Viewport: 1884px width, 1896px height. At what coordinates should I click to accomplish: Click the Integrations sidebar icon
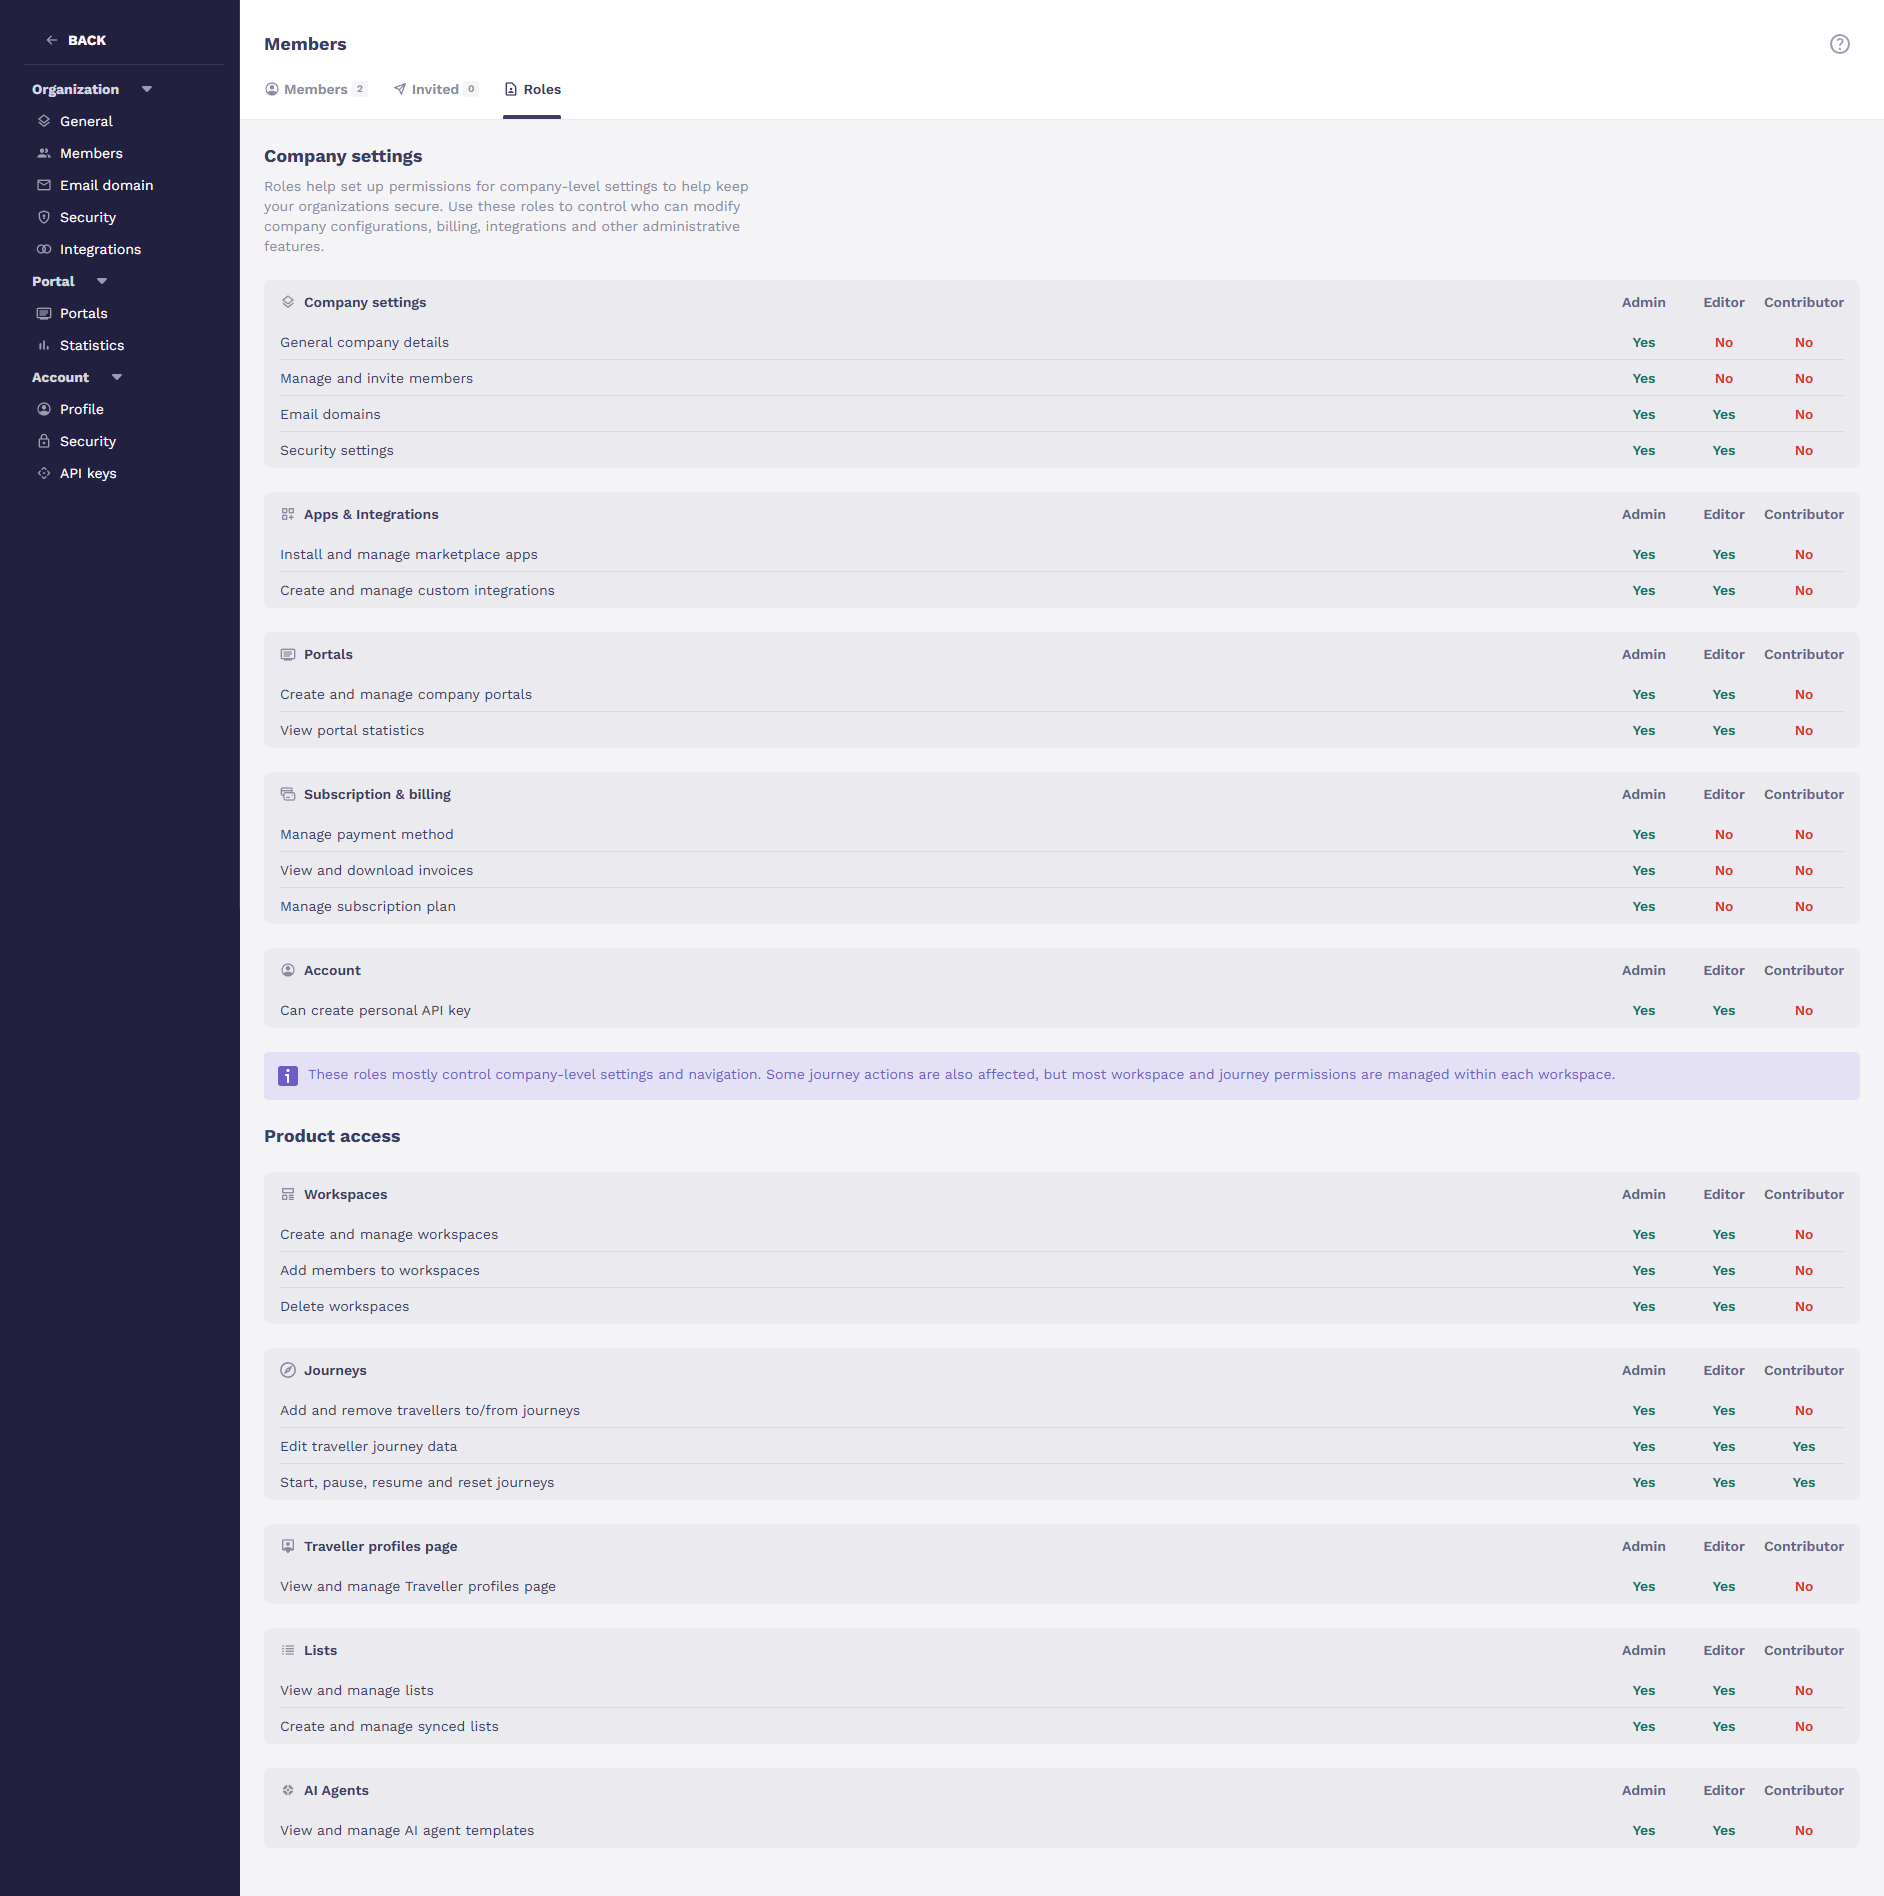44,249
